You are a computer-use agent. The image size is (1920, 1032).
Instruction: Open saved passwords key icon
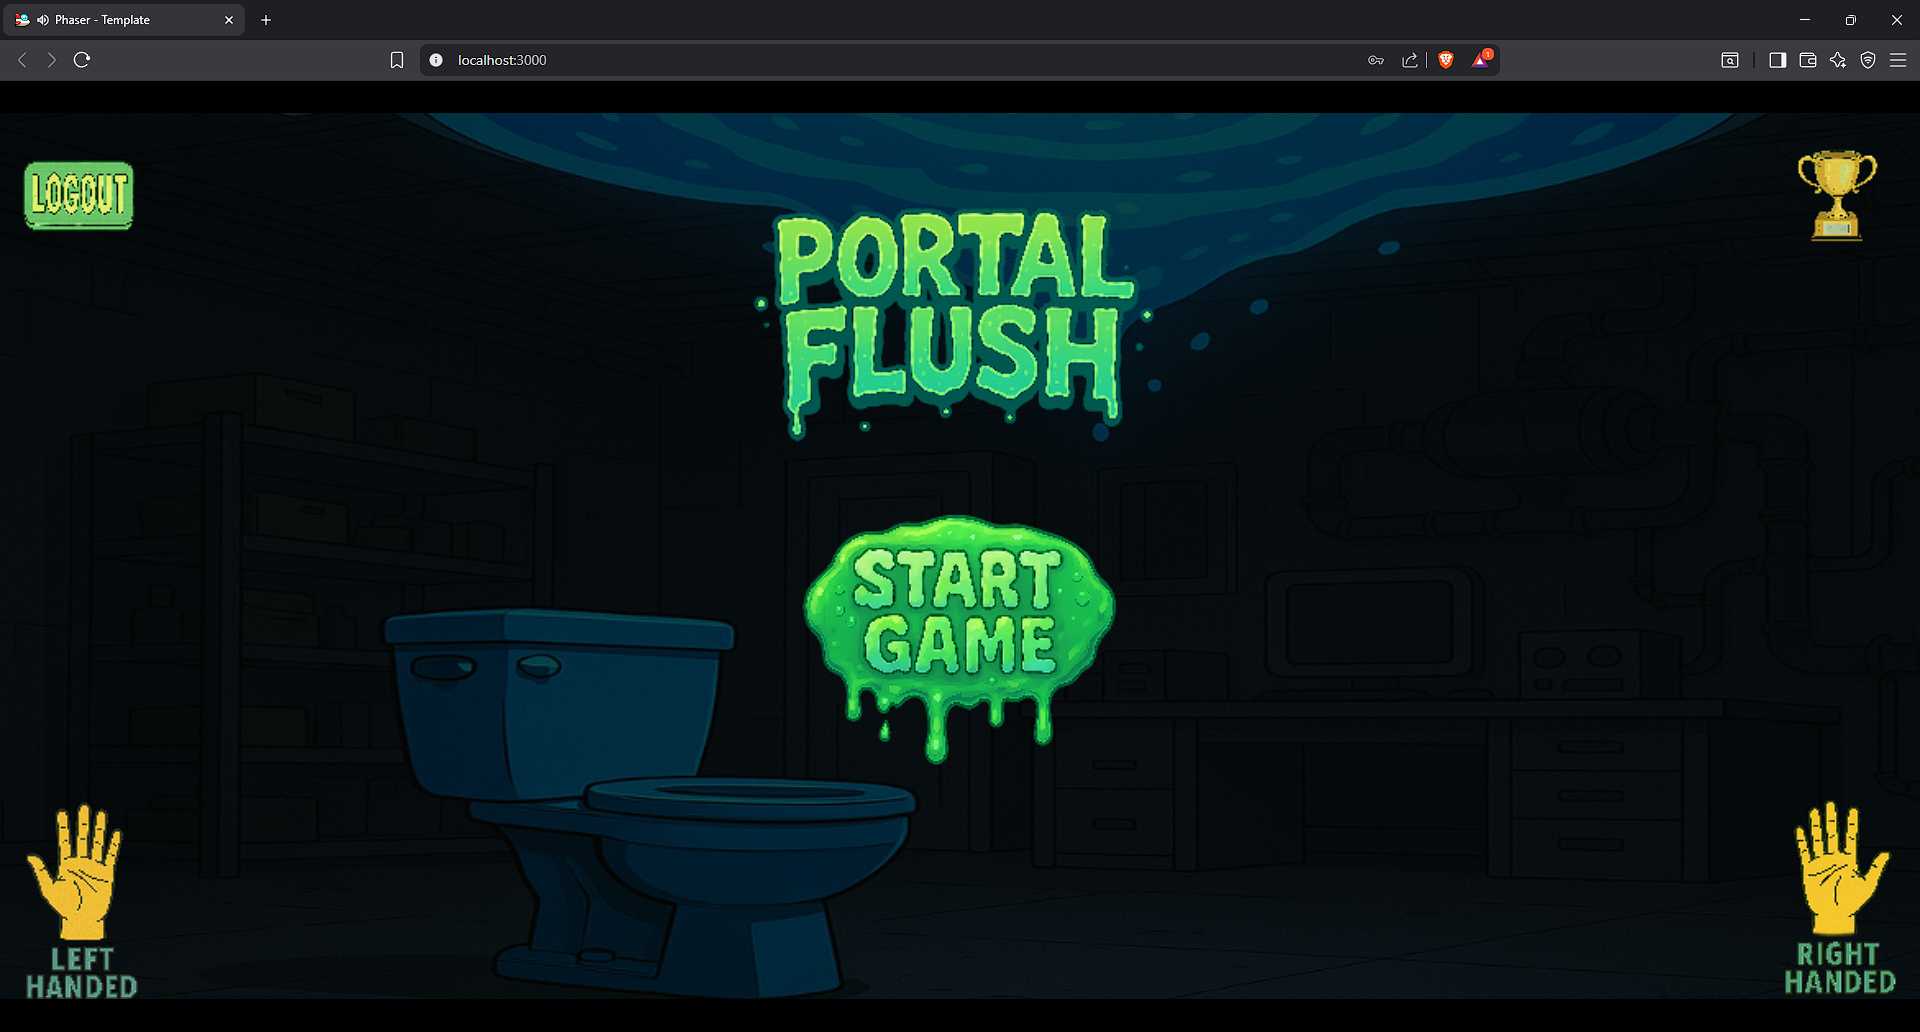(x=1377, y=60)
